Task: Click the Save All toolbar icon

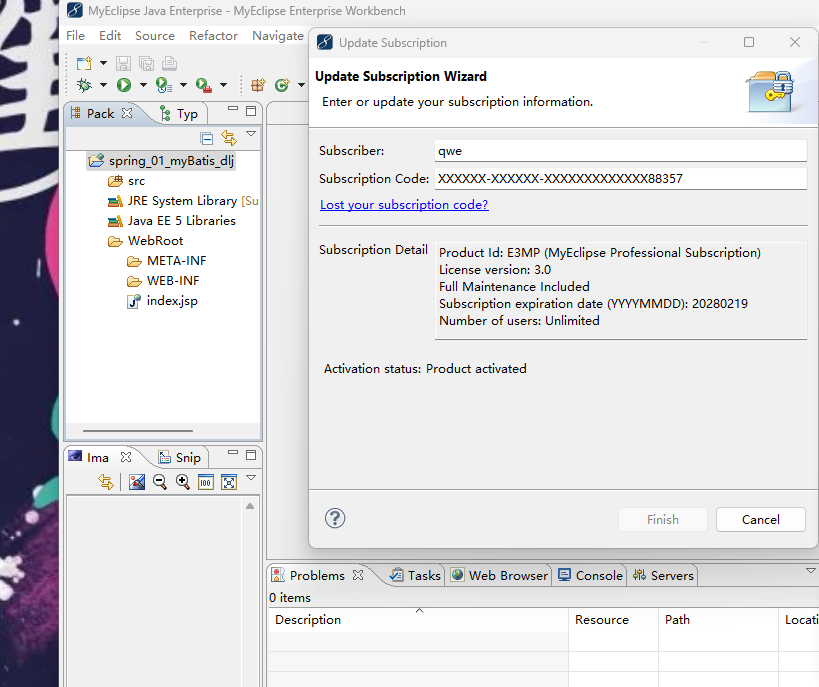Action: click(146, 64)
